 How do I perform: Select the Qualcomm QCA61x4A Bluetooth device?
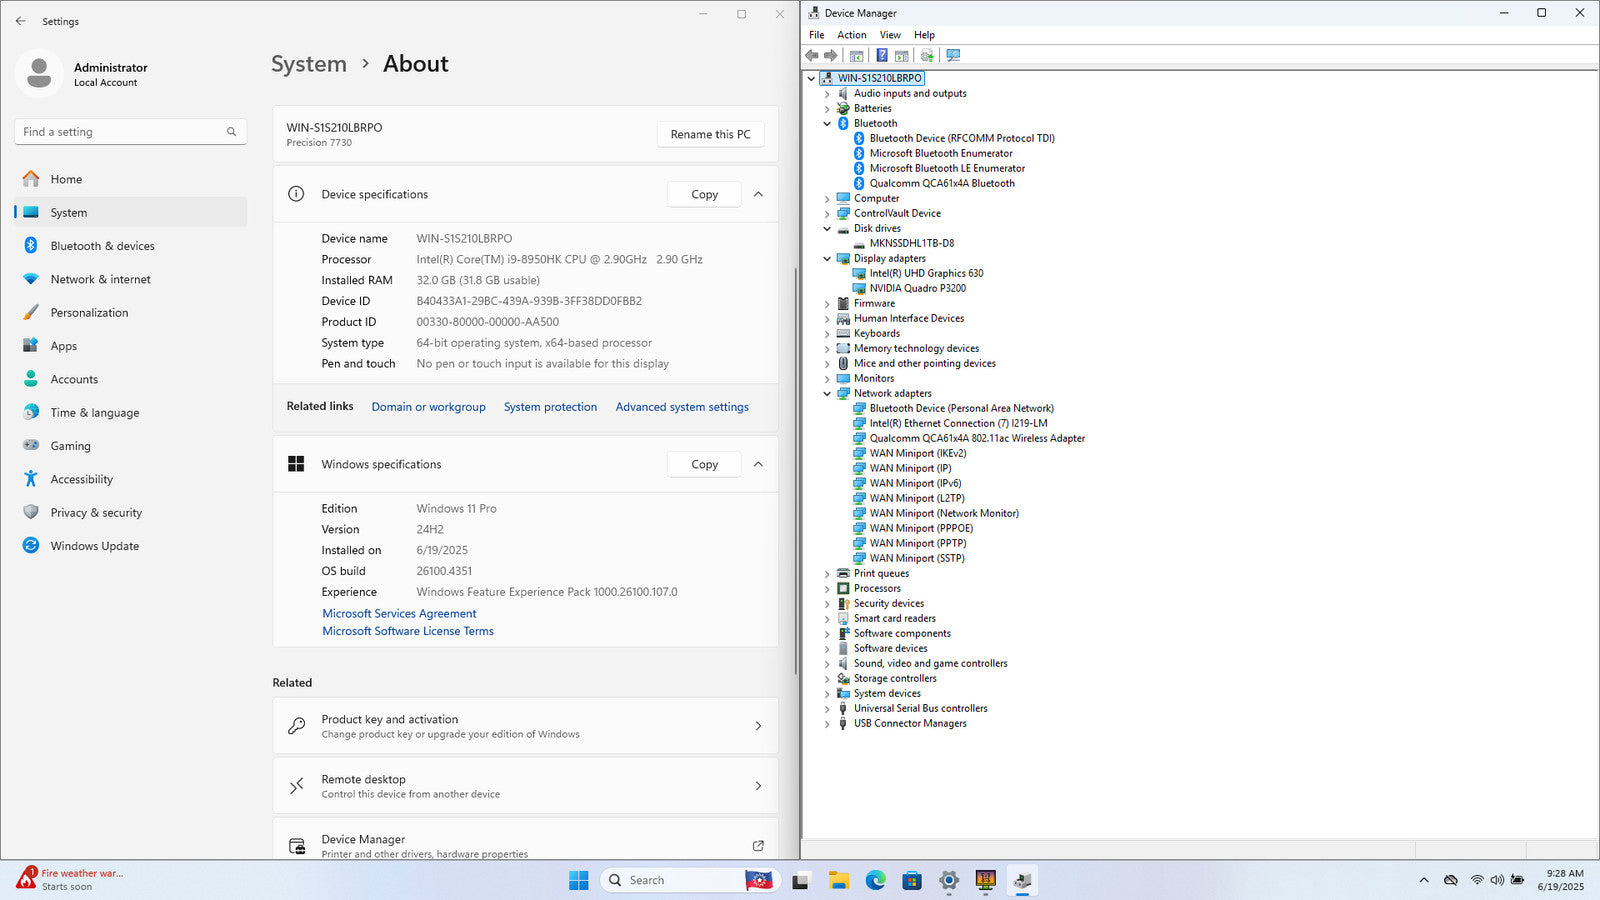[x=941, y=183]
